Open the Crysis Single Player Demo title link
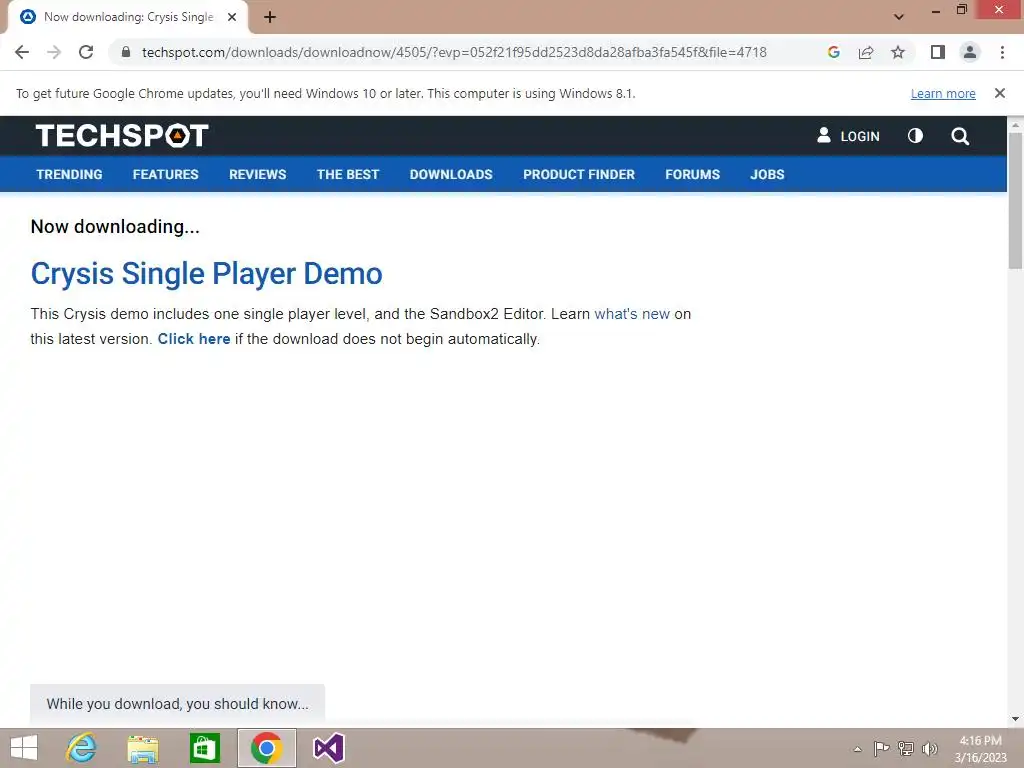 click(206, 274)
